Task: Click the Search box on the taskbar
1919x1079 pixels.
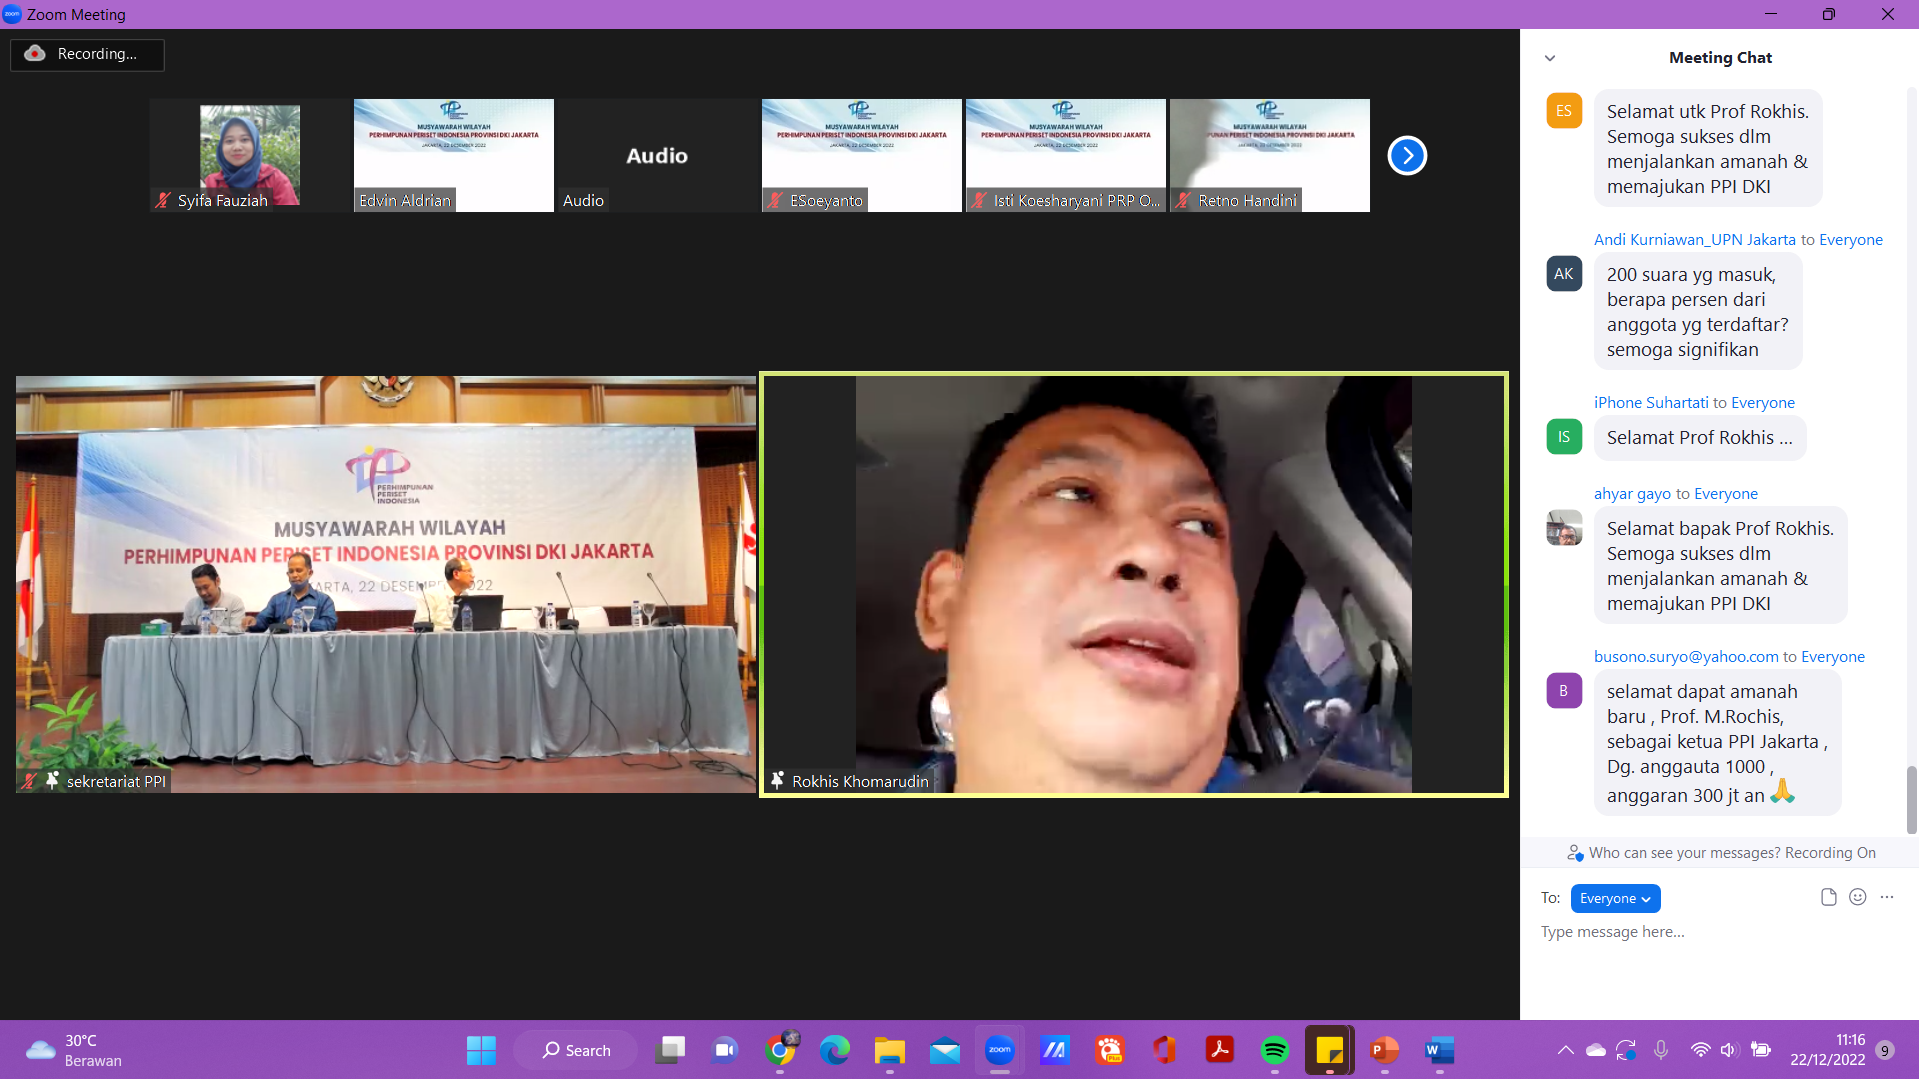Action: tap(575, 1050)
